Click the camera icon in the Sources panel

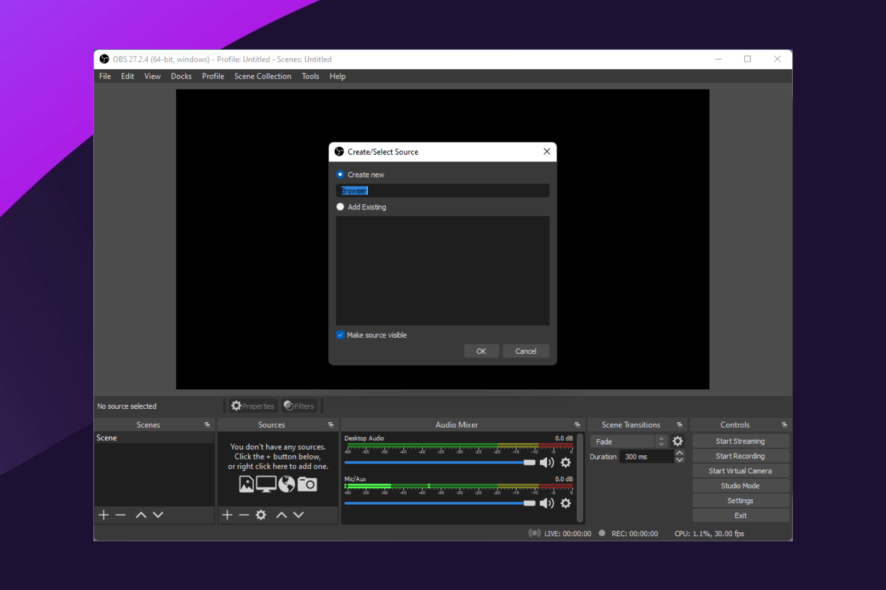tap(306, 485)
